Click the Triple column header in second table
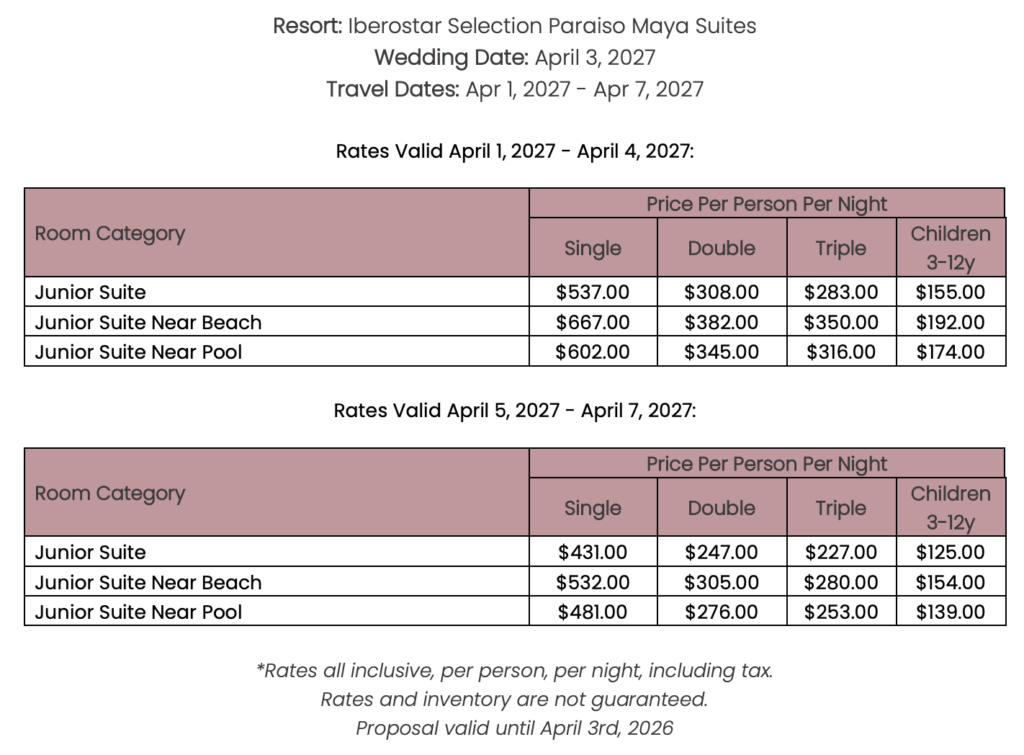The image size is (1024, 755). coord(841,508)
